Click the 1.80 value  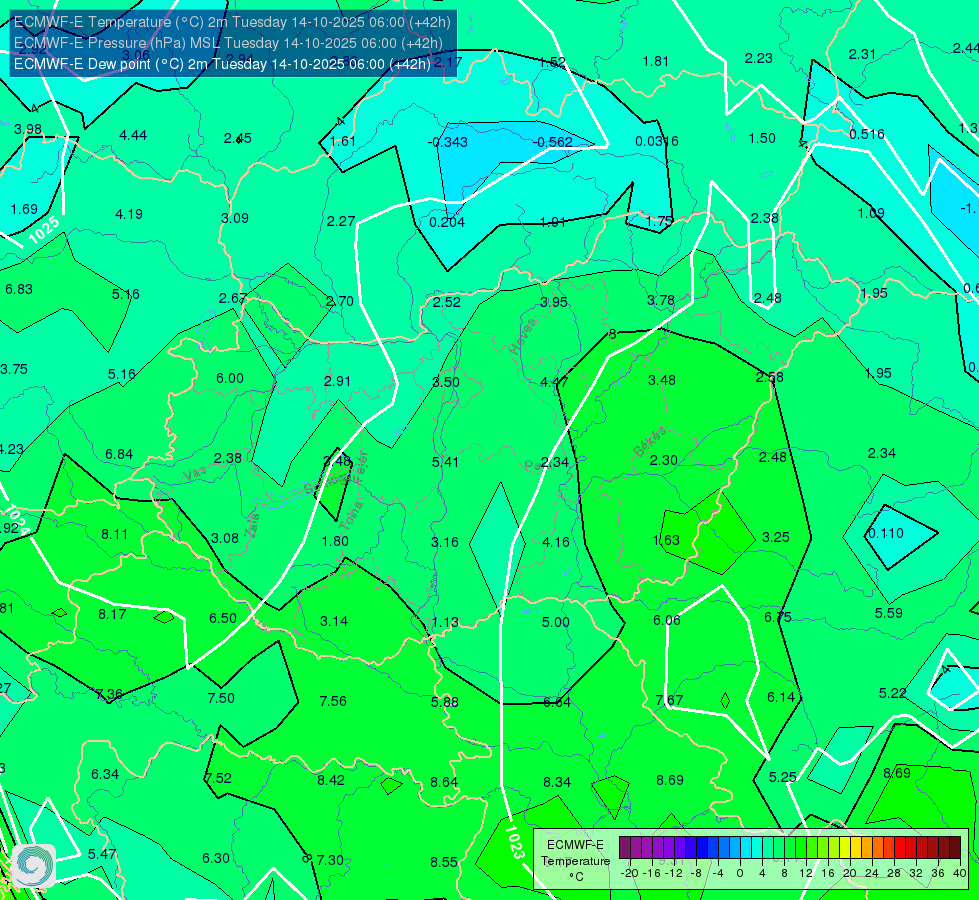coord(335,541)
